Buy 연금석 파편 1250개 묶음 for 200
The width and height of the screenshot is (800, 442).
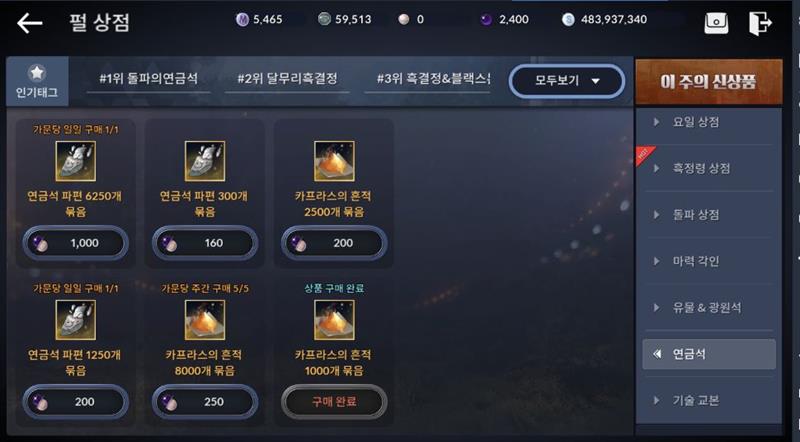[x=76, y=402]
